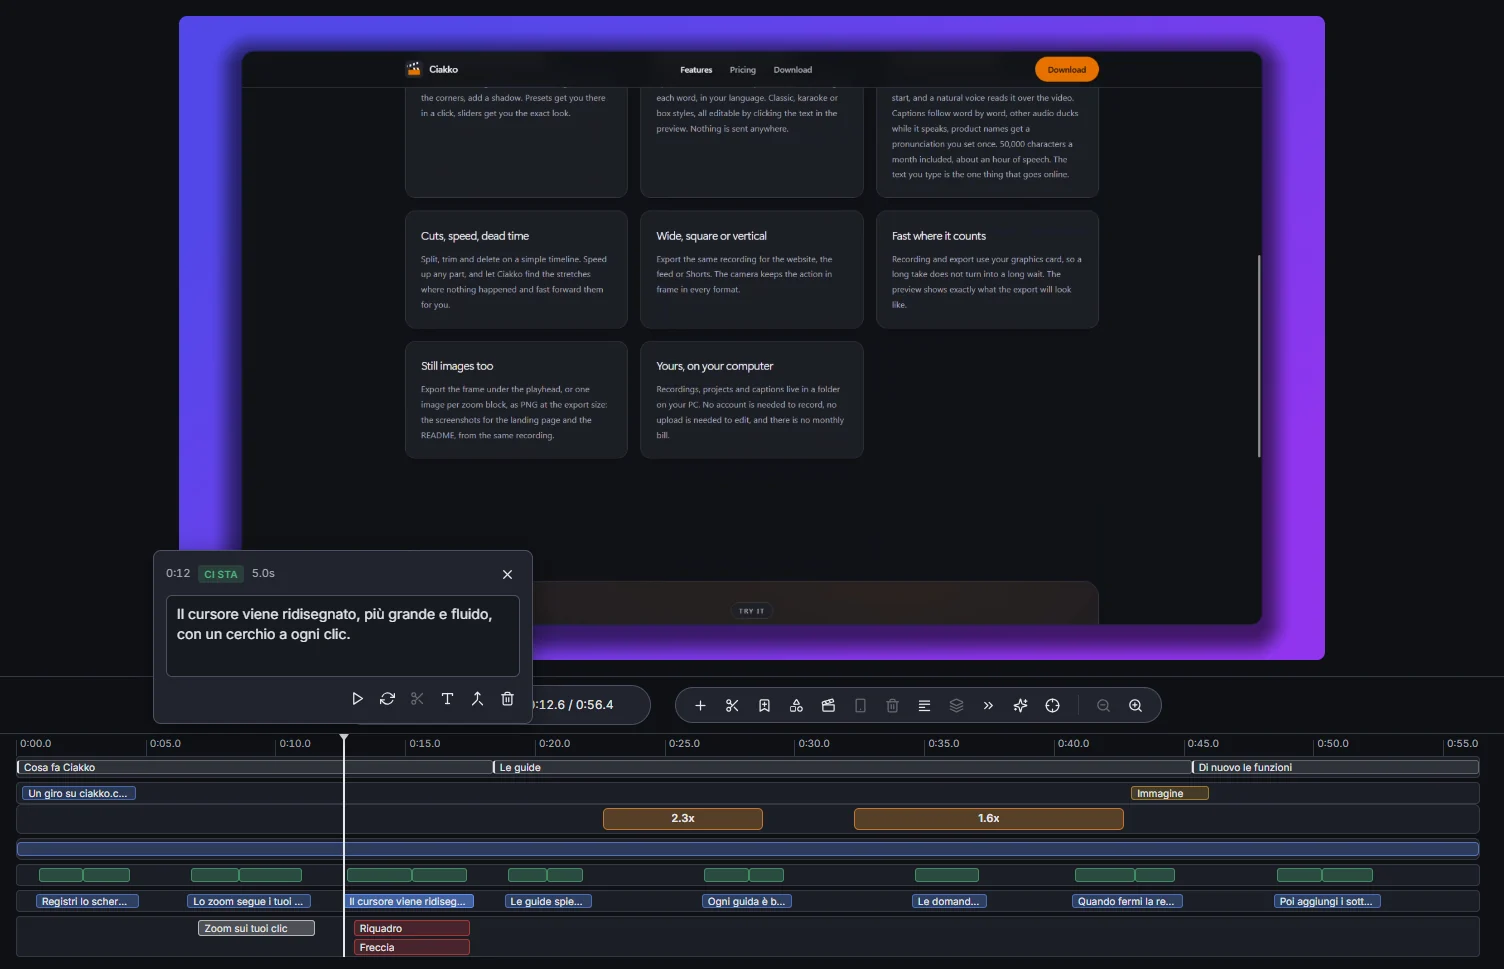Click the scissors split icon in main toolbar

(x=732, y=706)
